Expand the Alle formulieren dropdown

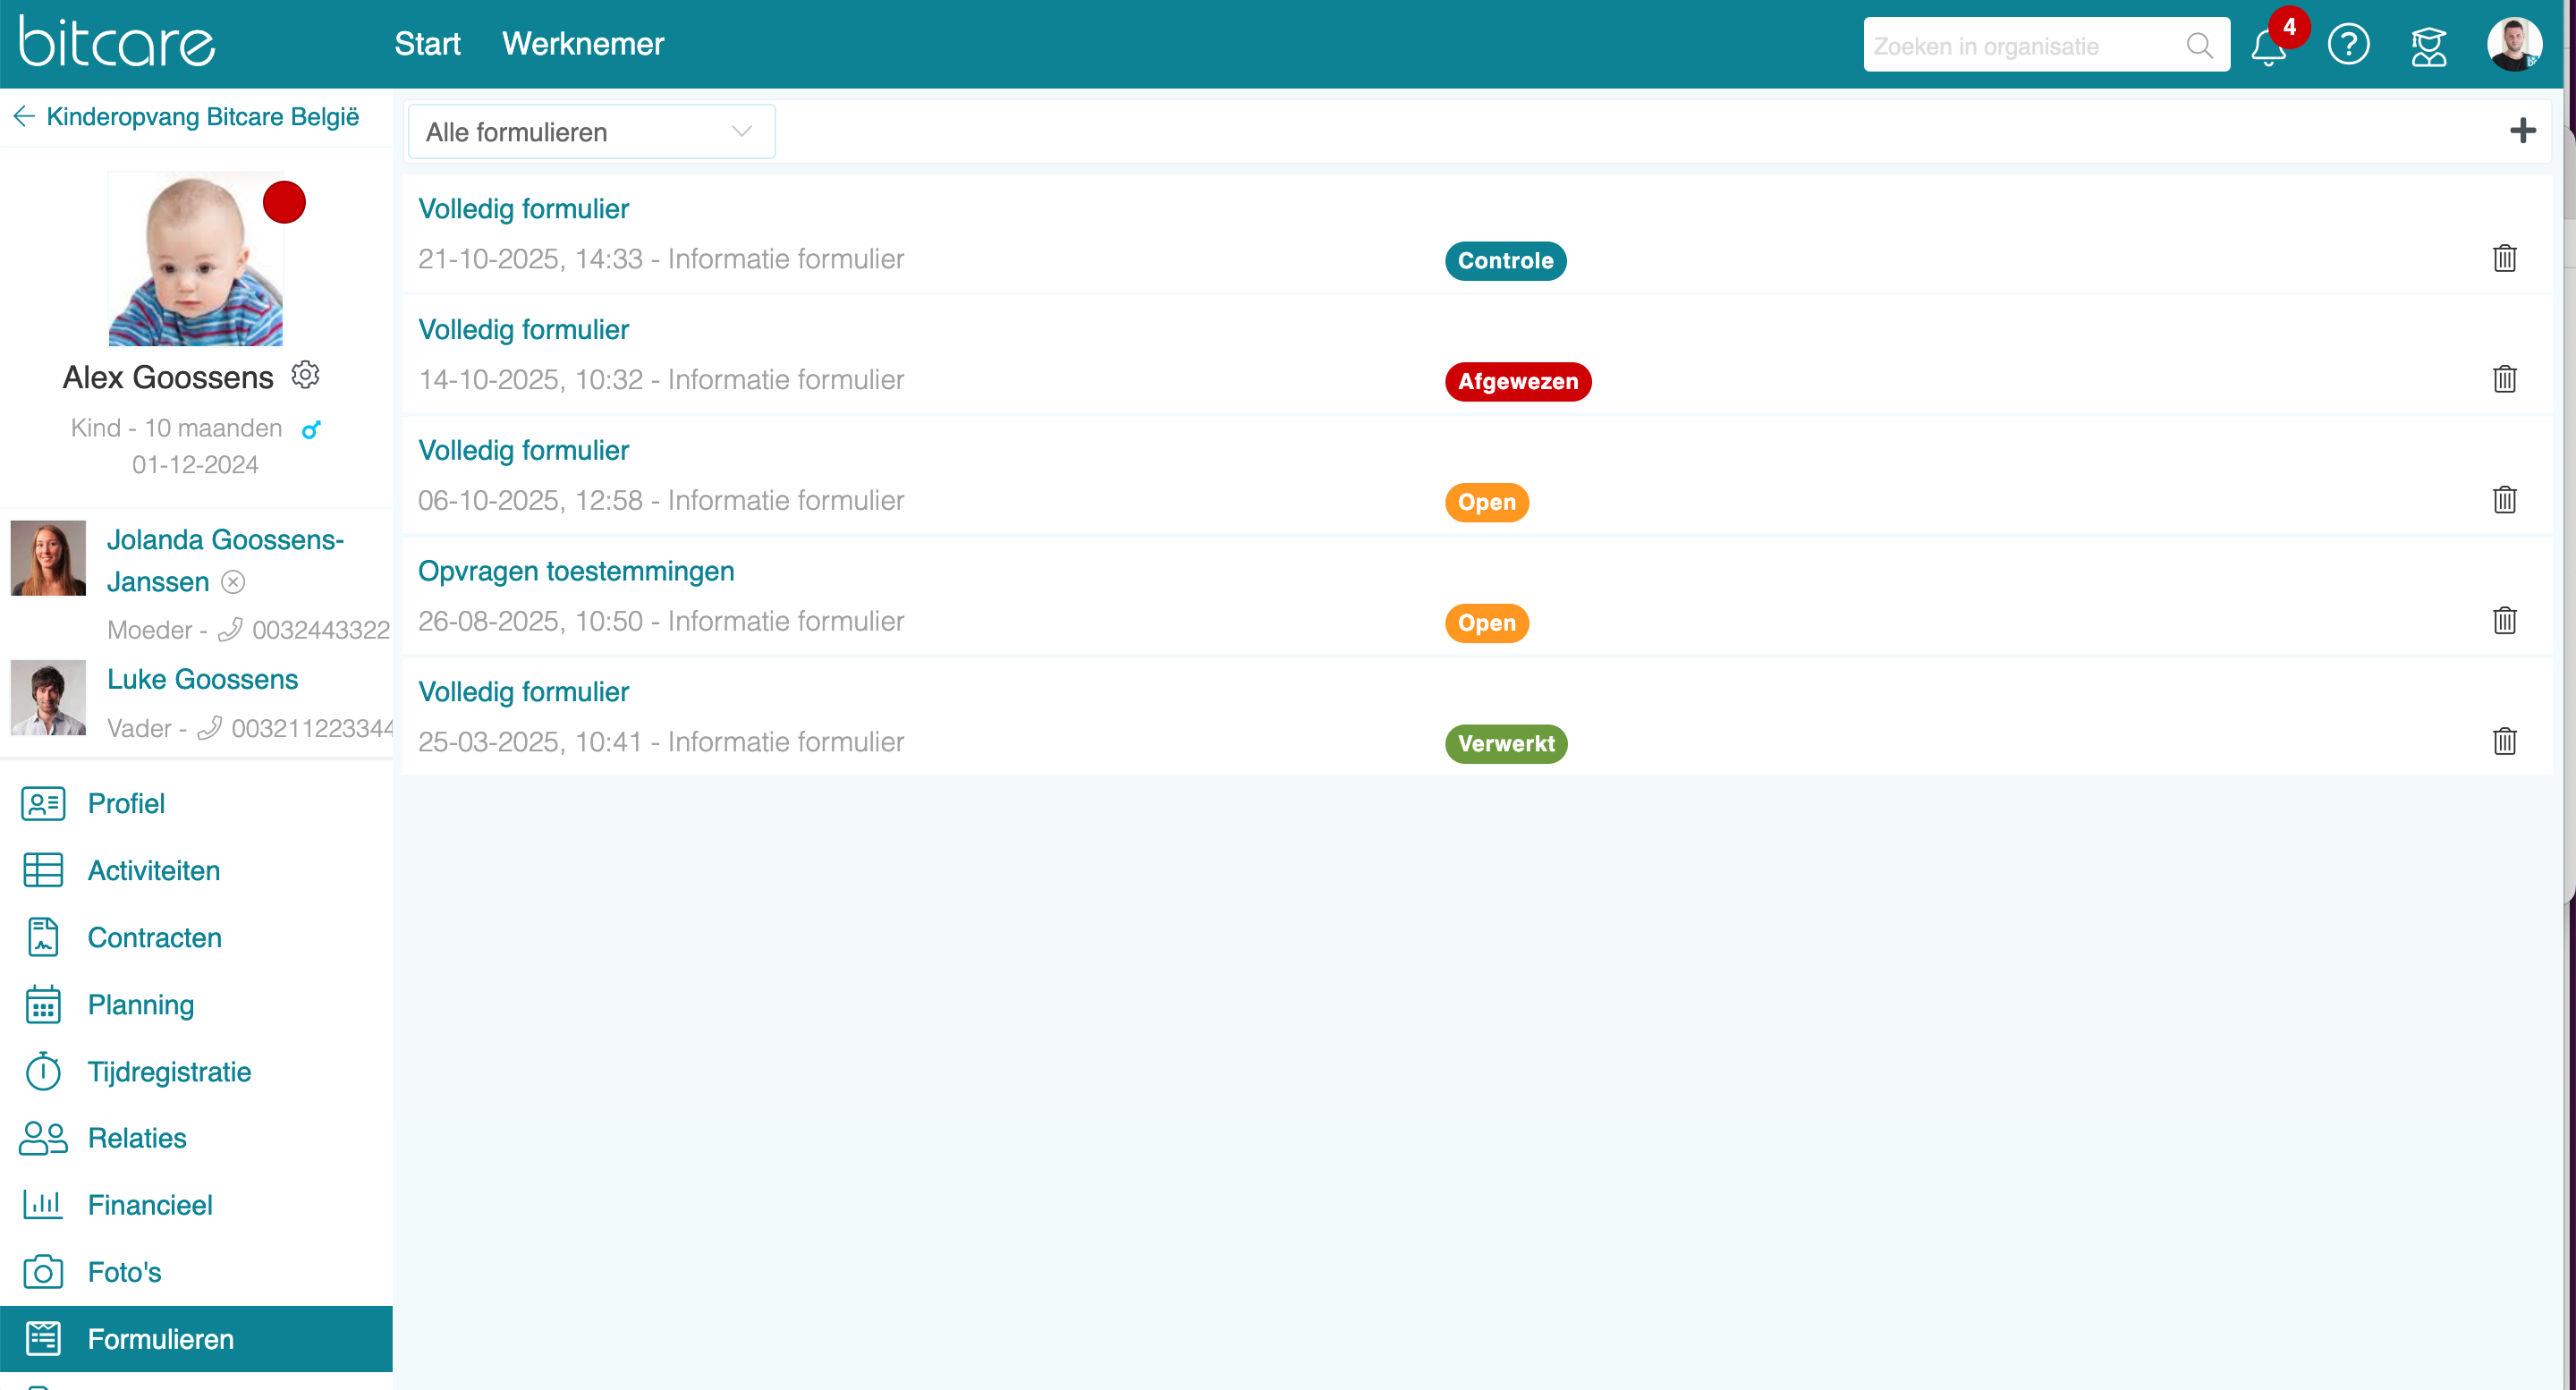591,132
